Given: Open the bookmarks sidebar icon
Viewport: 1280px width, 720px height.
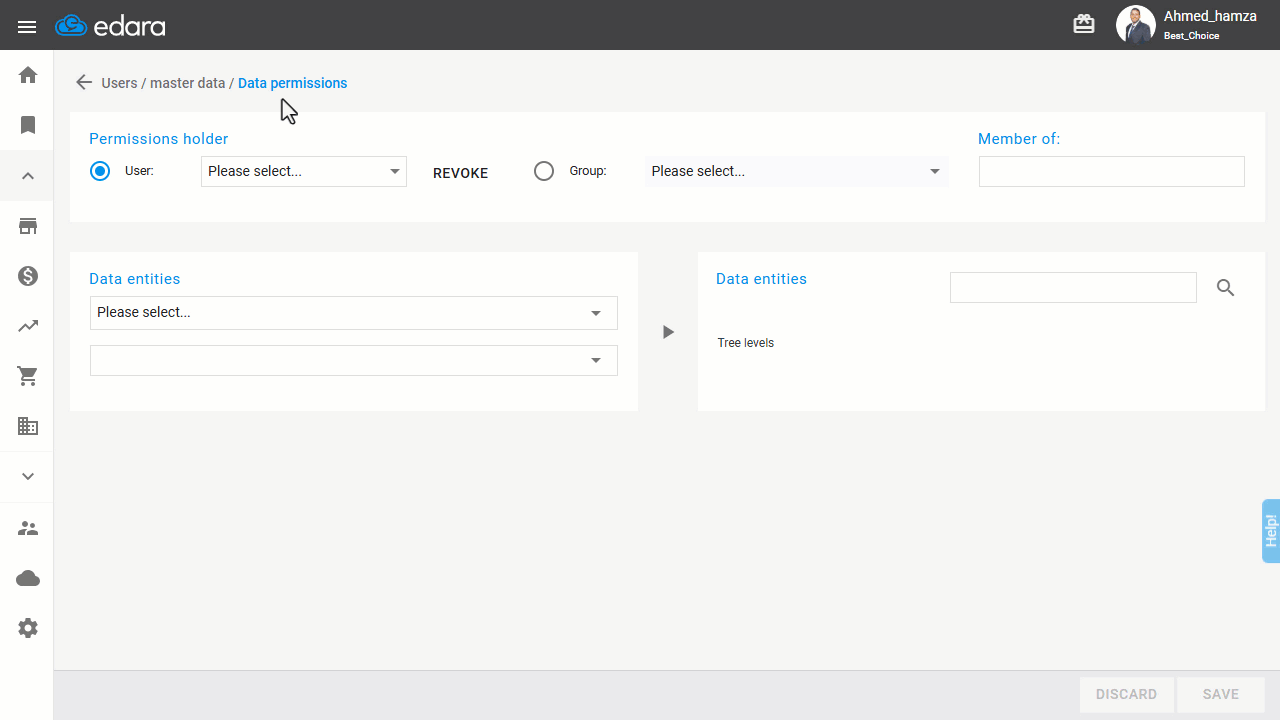Looking at the screenshot, I should click(x=28, y=125).
